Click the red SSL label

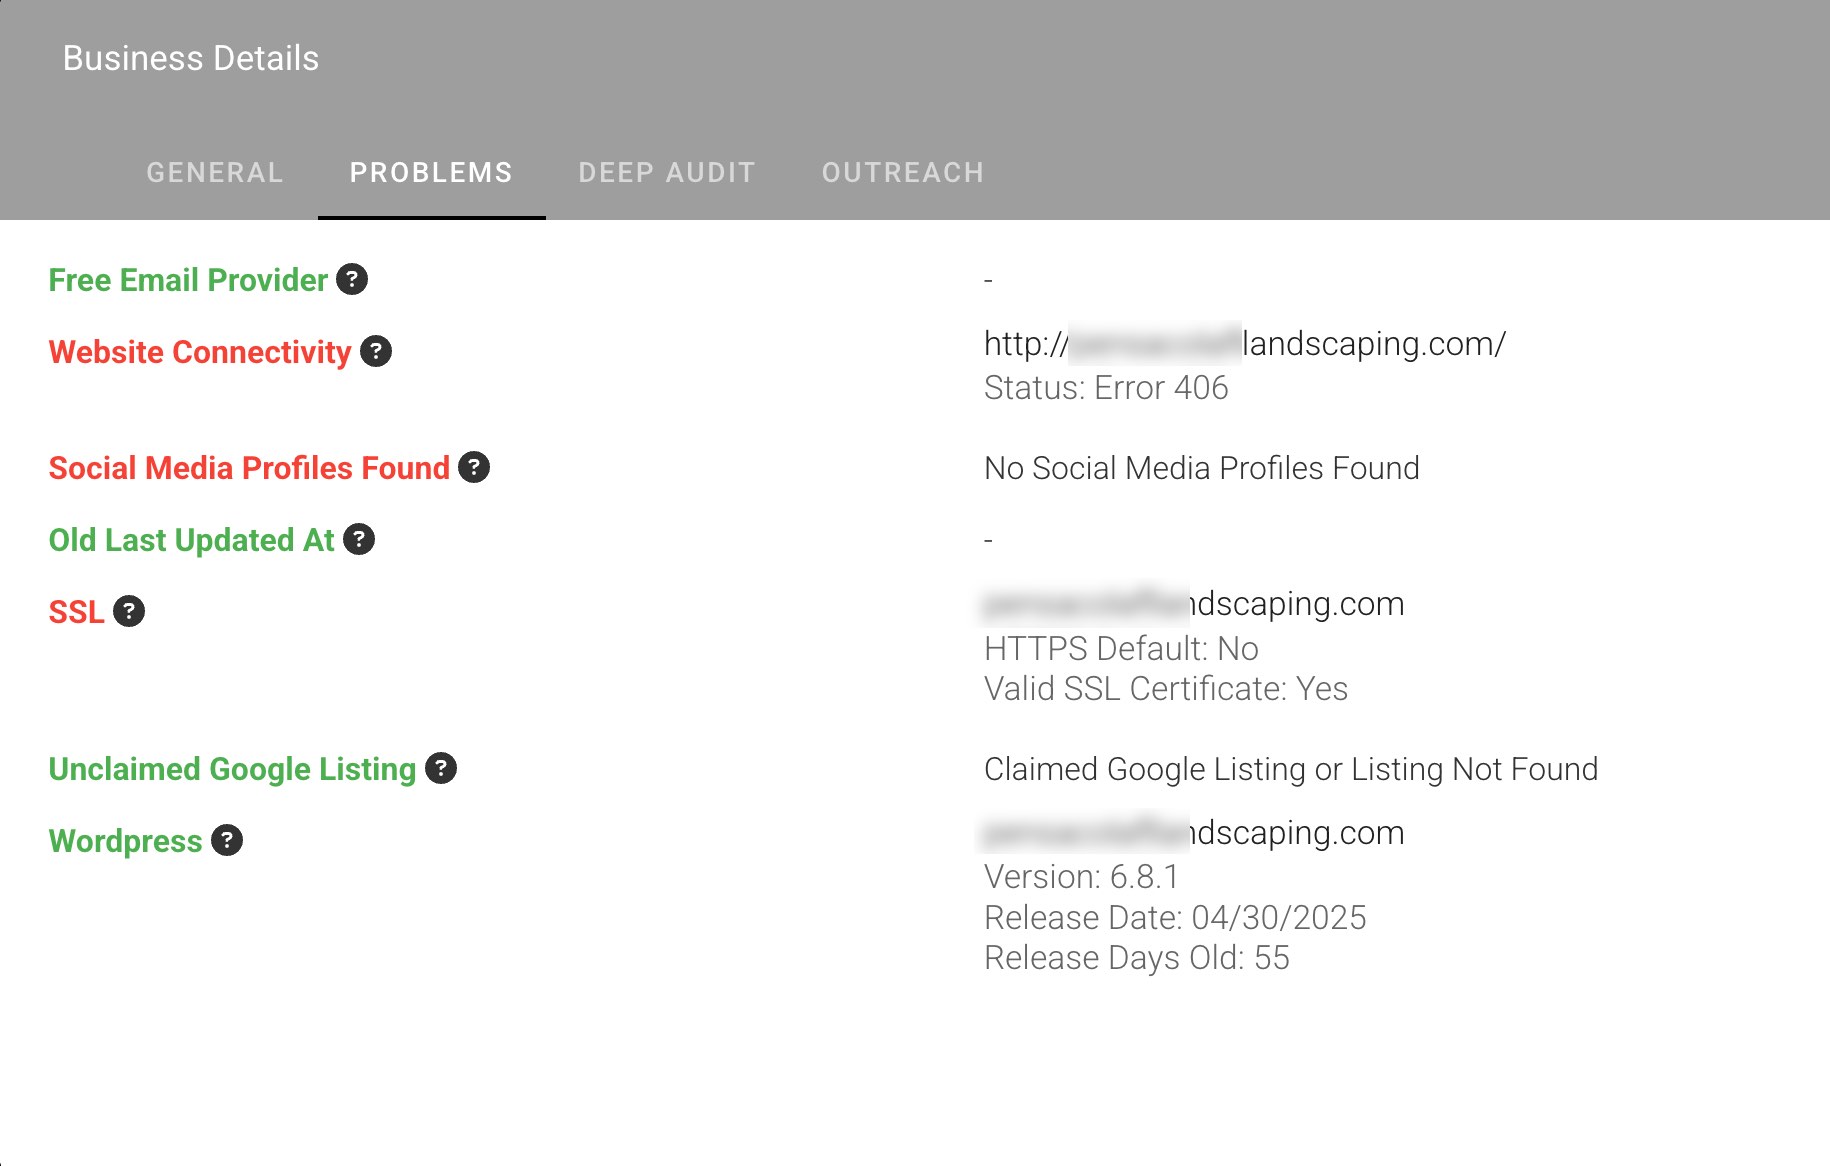click(x=76, y=612)
